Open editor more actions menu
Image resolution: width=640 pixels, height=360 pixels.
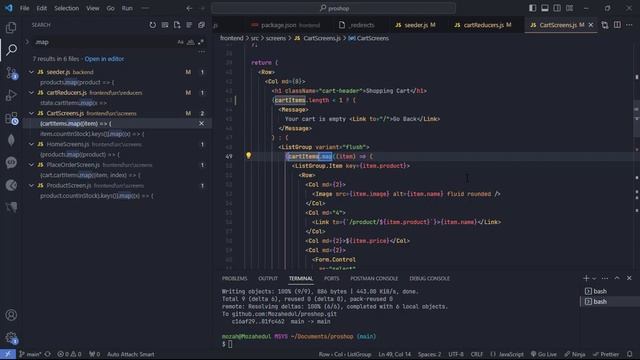629,25
